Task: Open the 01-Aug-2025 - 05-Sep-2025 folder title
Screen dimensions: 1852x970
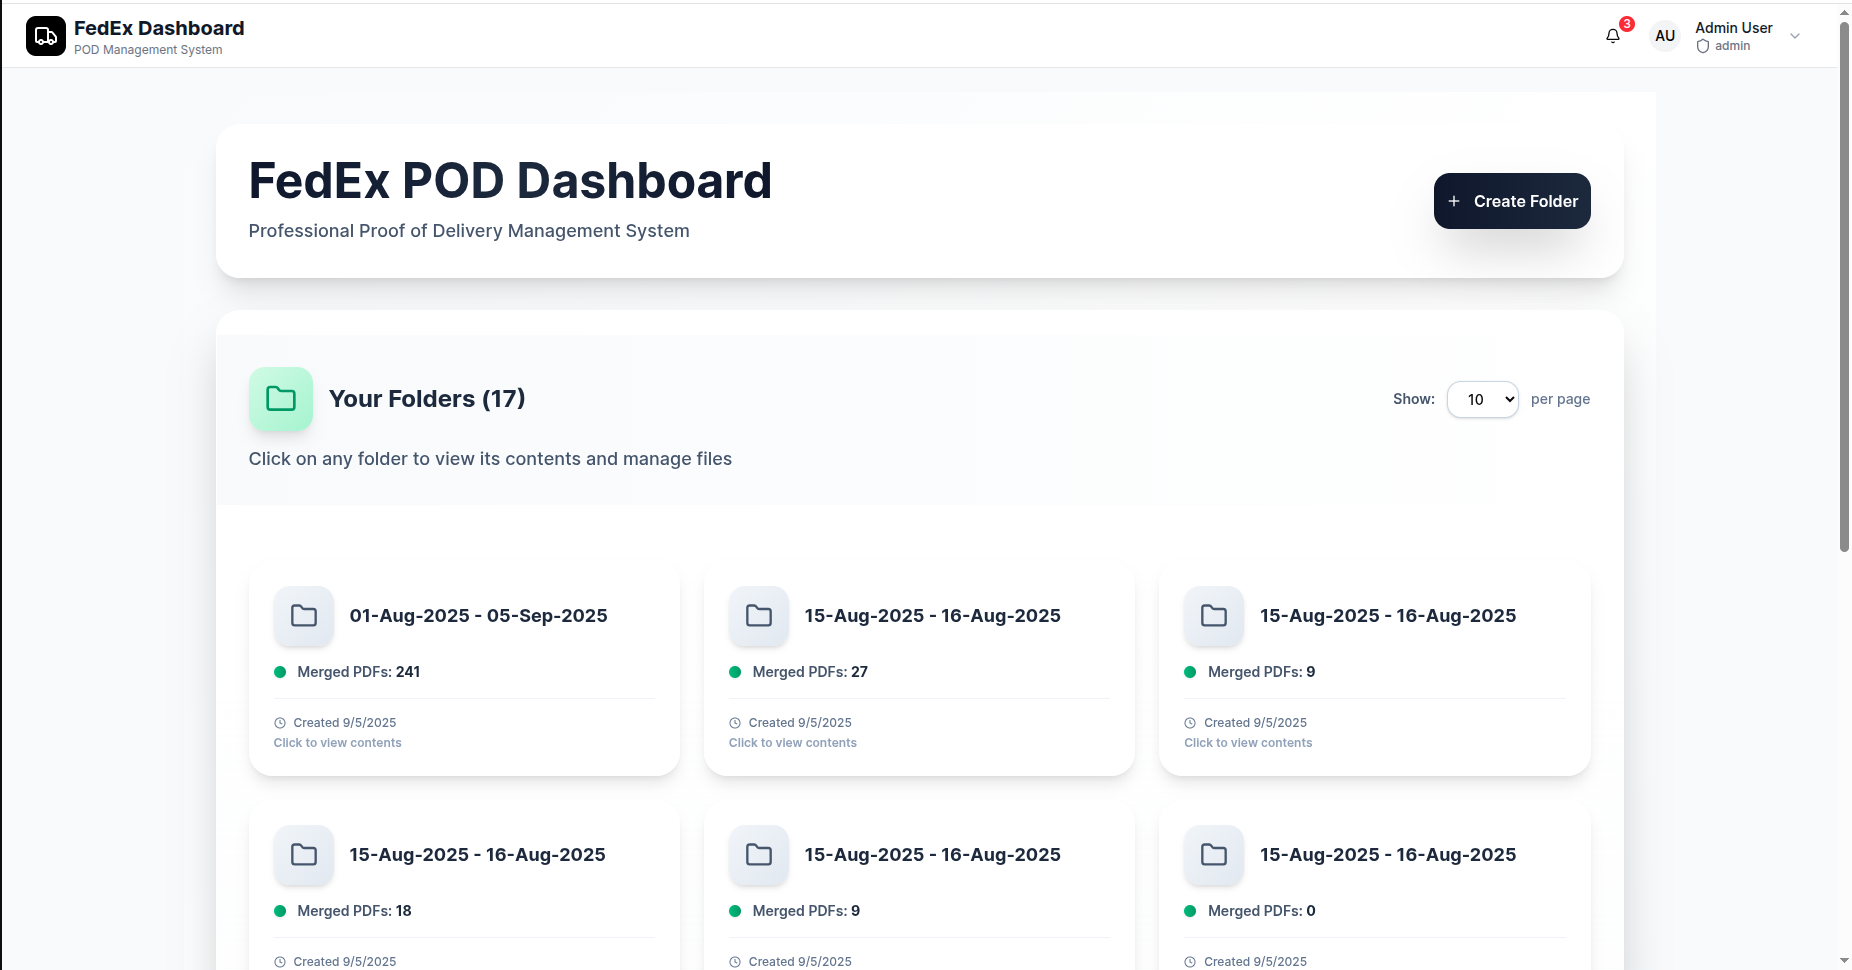Action: [478, 616]
